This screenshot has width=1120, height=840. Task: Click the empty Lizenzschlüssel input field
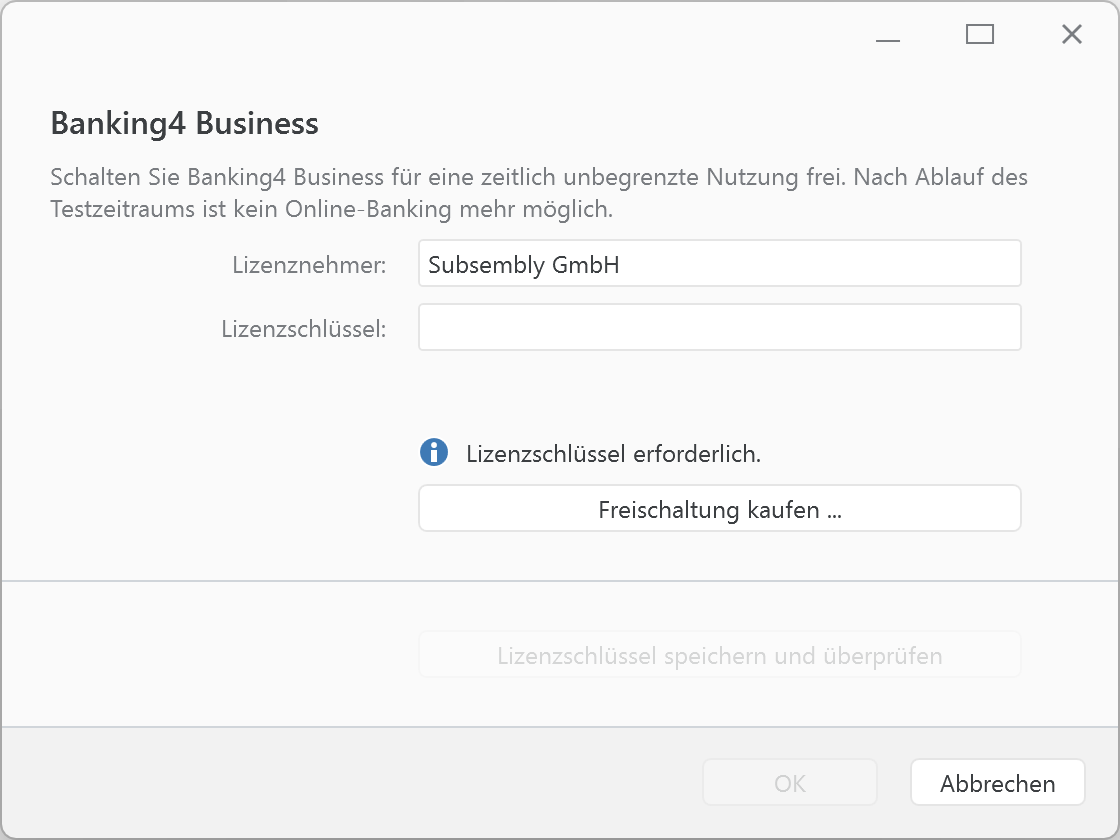click(x=719, y=327)
